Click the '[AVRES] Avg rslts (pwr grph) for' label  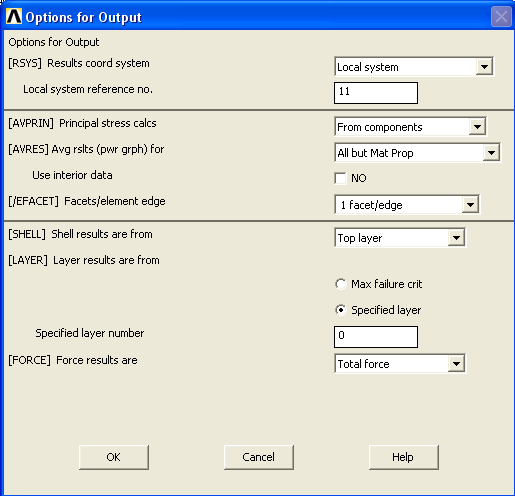pos(86,149)
